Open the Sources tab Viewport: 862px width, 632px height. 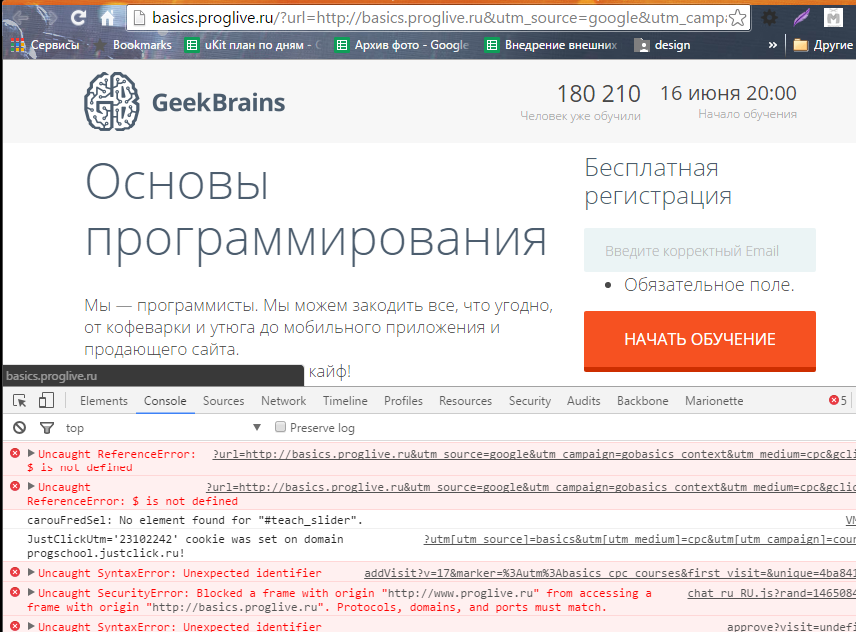tap(223, 401)
